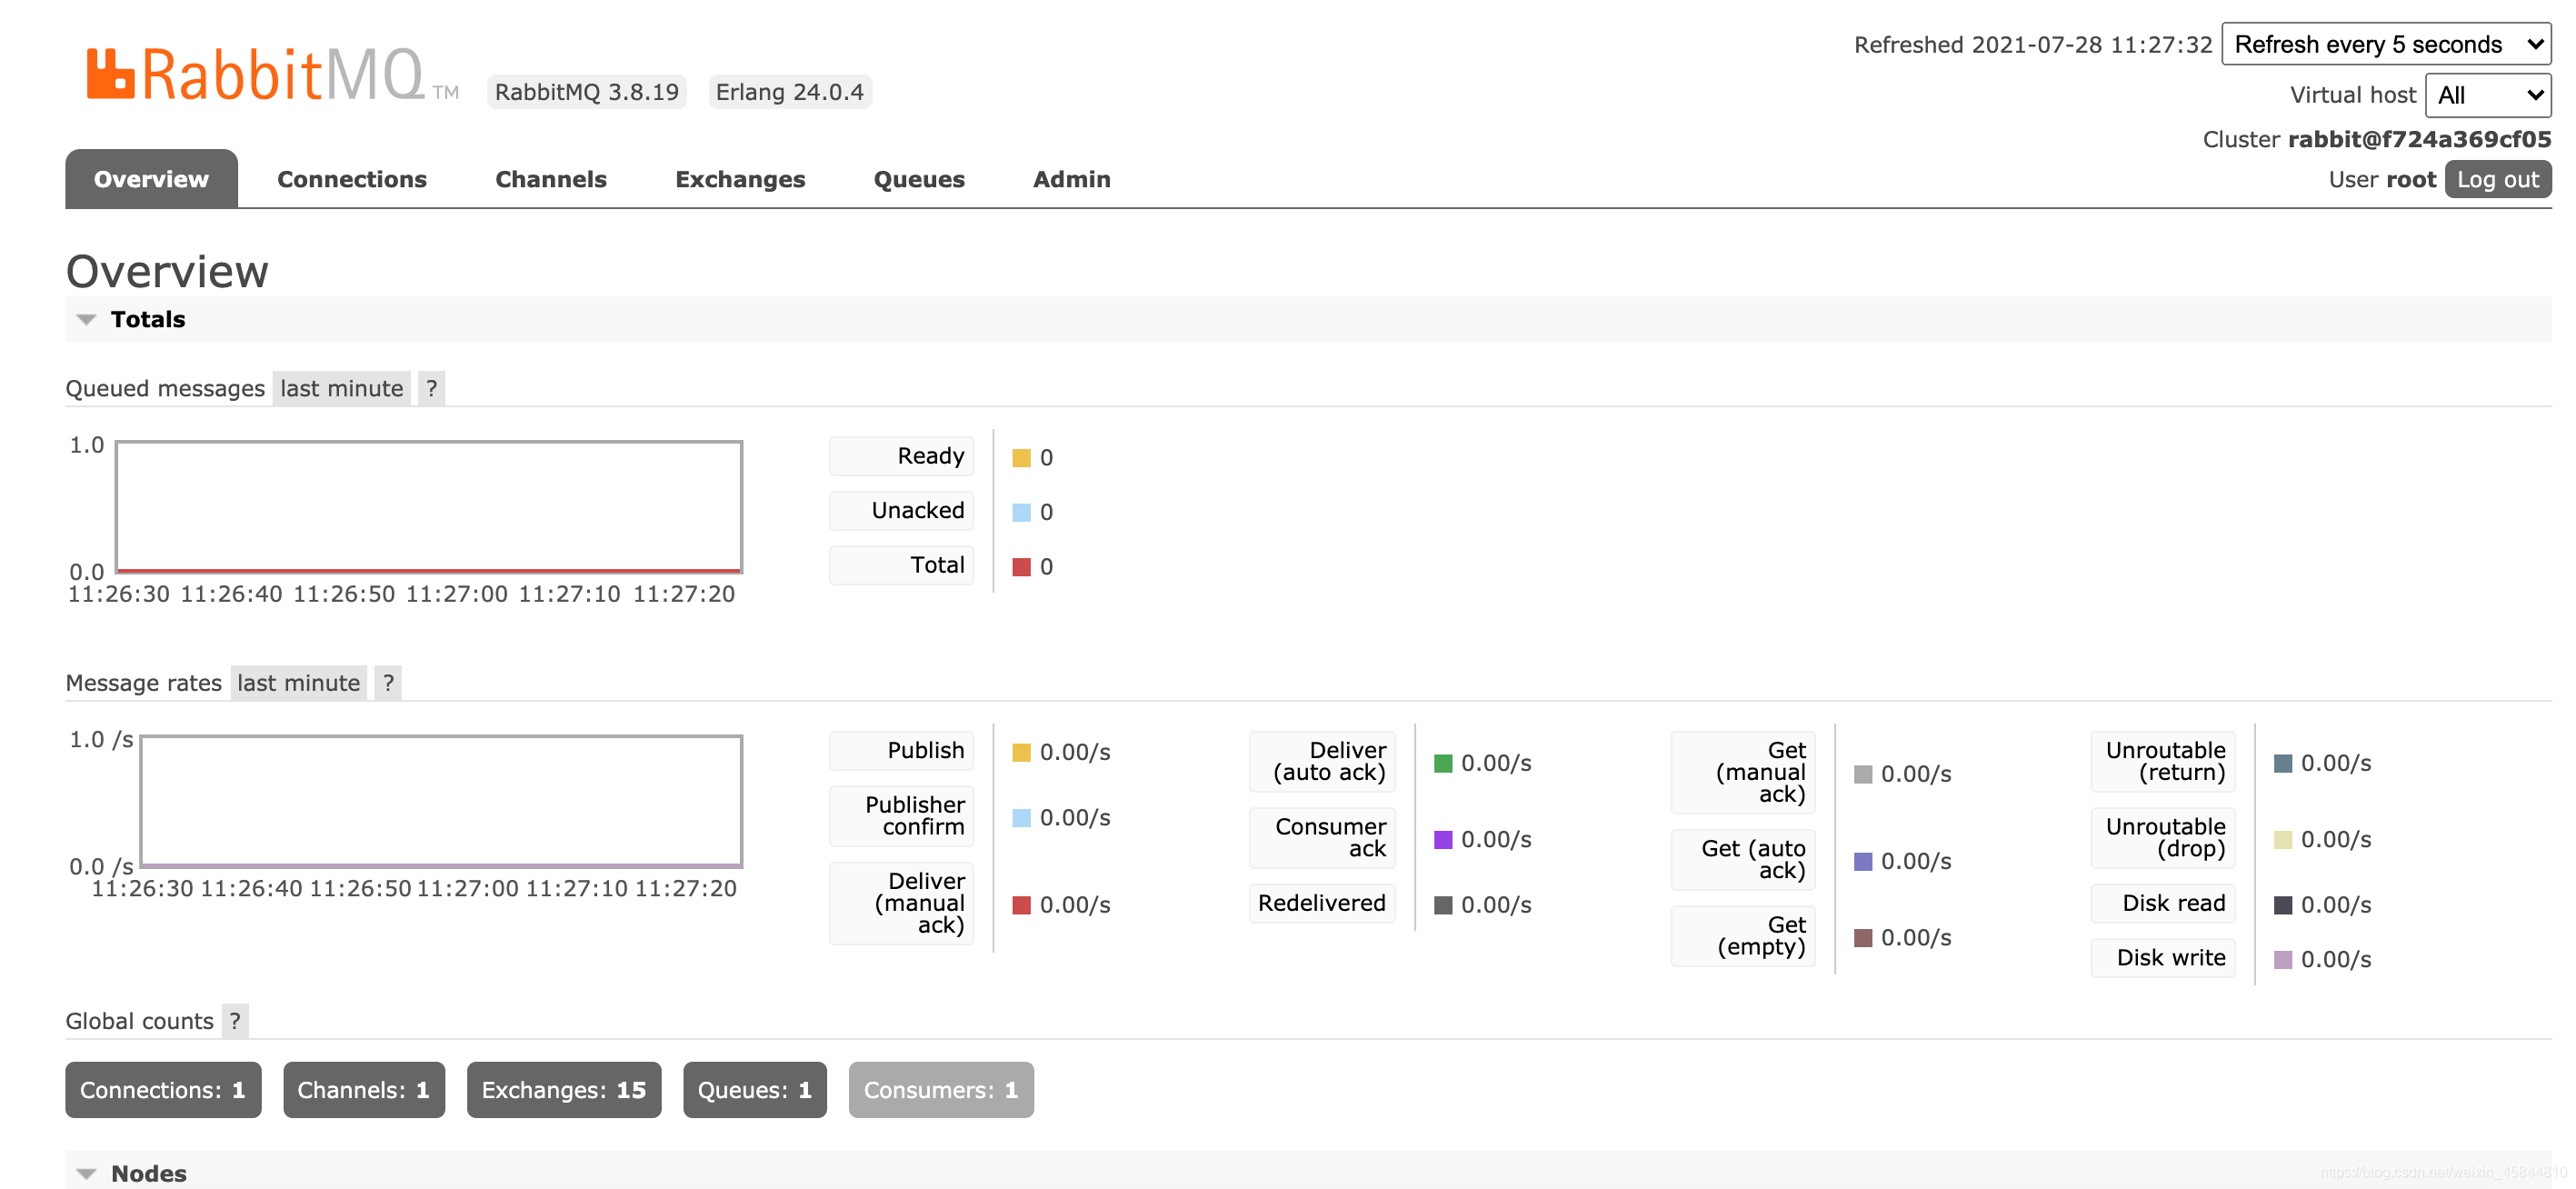Open the Queues tab
The width and height of the screenshot is (2576, 1189).
tap(918, 179)
